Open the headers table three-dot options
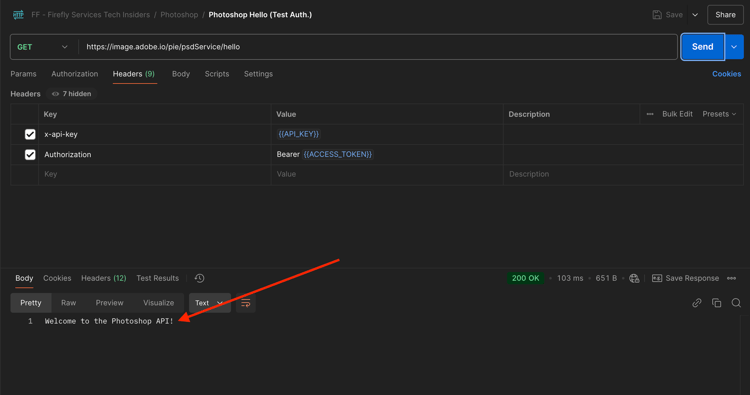 pos(650,114)
